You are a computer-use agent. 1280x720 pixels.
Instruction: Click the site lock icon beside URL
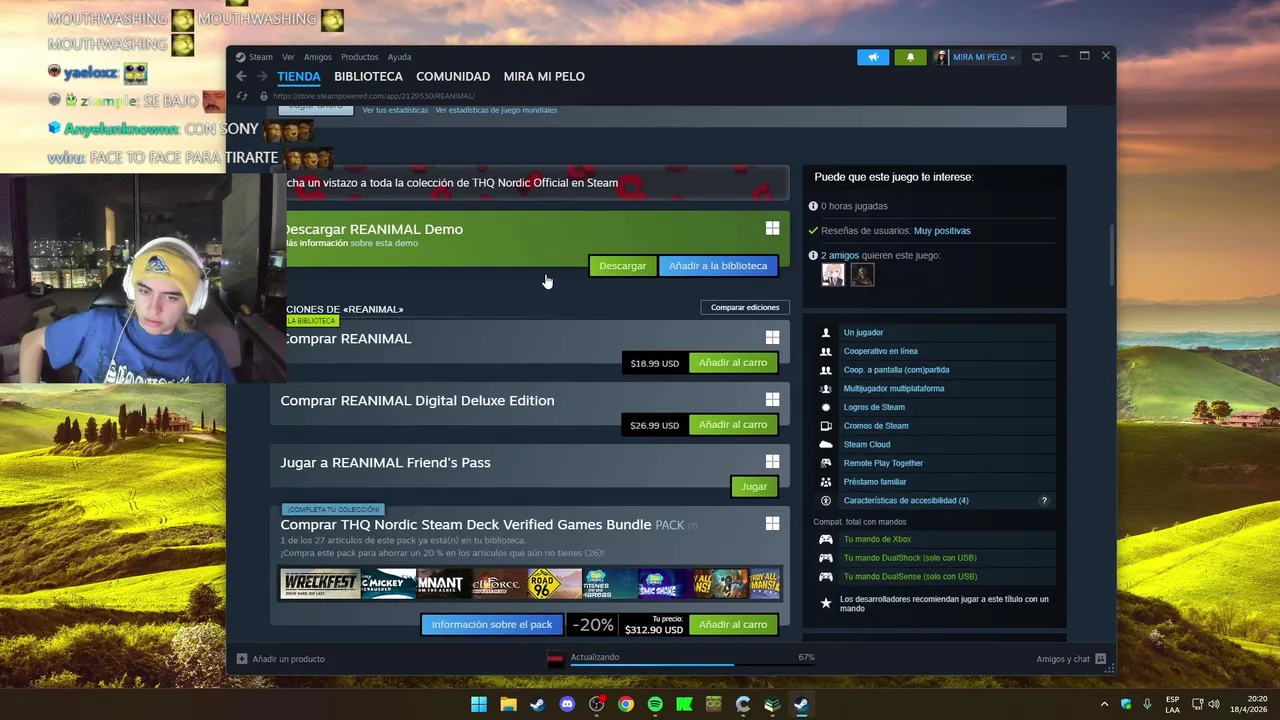[264, 96]
